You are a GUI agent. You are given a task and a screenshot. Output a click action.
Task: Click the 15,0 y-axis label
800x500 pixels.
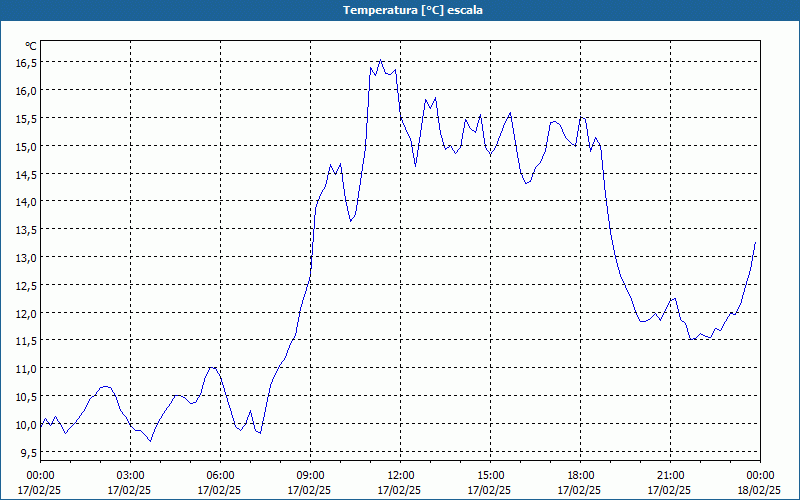coord(27,146)
